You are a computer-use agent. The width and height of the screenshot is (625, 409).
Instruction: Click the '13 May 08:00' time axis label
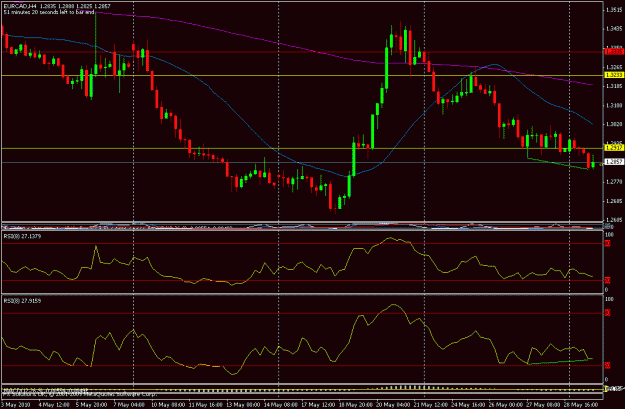243,405
